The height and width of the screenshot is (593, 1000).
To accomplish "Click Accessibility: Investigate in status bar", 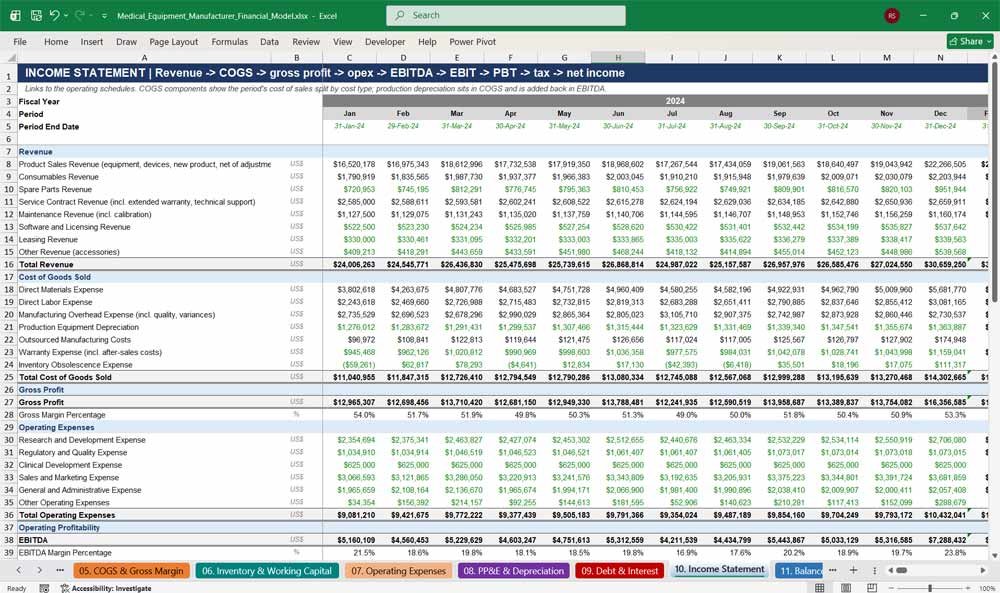I will (x=106, y=588).
